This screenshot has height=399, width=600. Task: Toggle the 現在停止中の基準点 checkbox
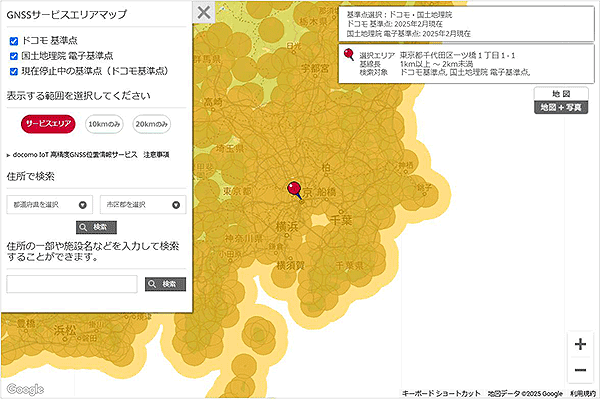[x=14, y=72]
